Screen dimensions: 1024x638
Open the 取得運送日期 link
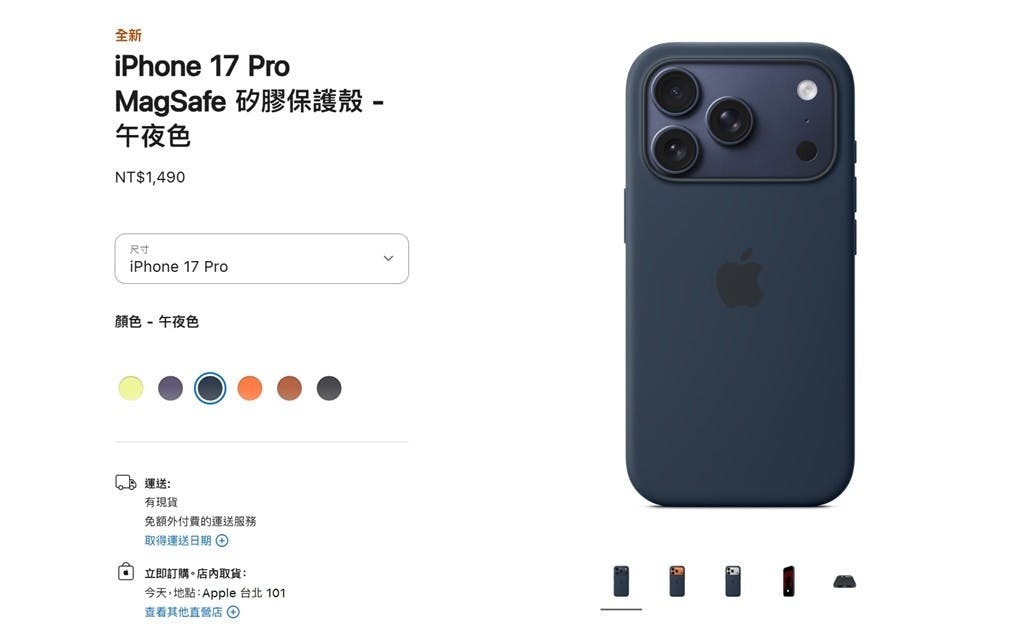click(178, 541)
